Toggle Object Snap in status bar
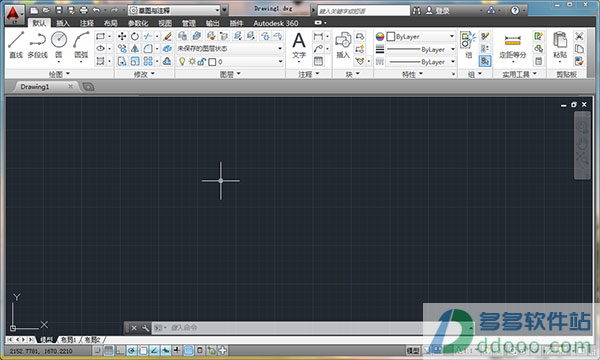The height and width of the screenshot is (360, 600). click(143, 350)
